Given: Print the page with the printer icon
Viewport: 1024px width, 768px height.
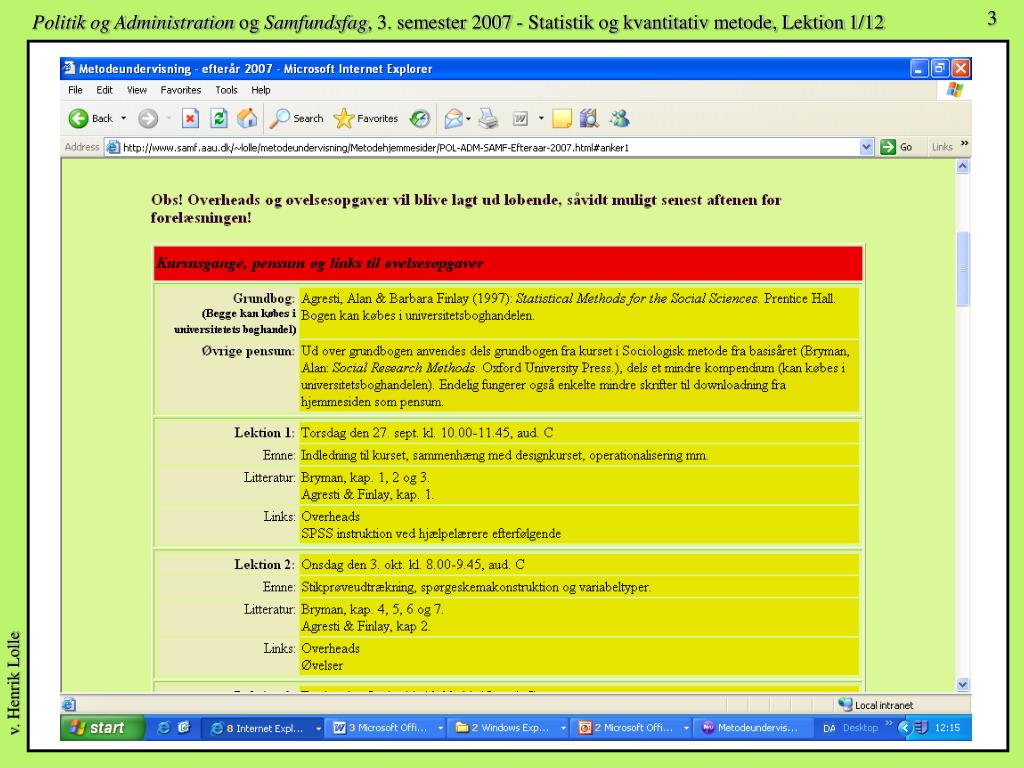Looking at the screenshot, I should [x=488, y=118].
